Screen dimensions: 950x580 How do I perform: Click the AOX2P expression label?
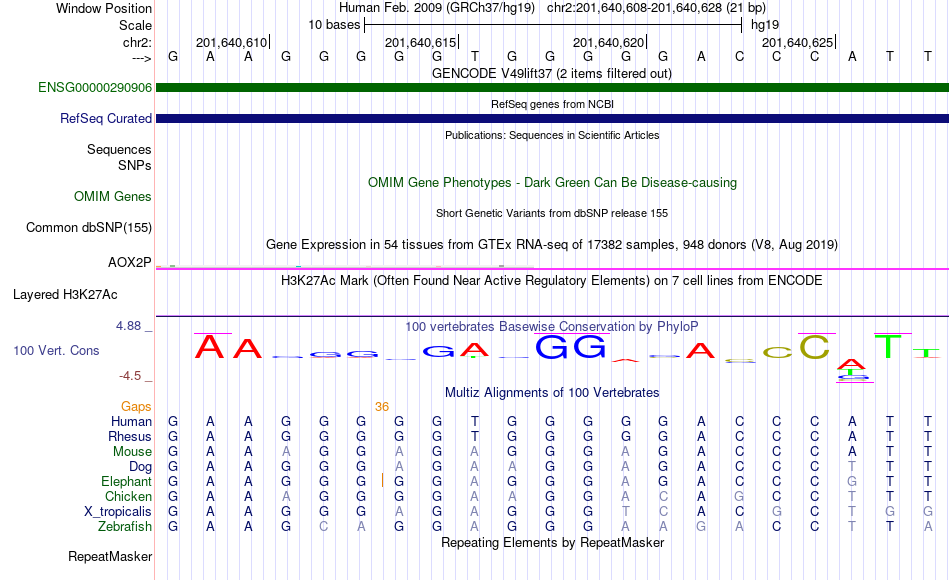(x=130, y=262)
